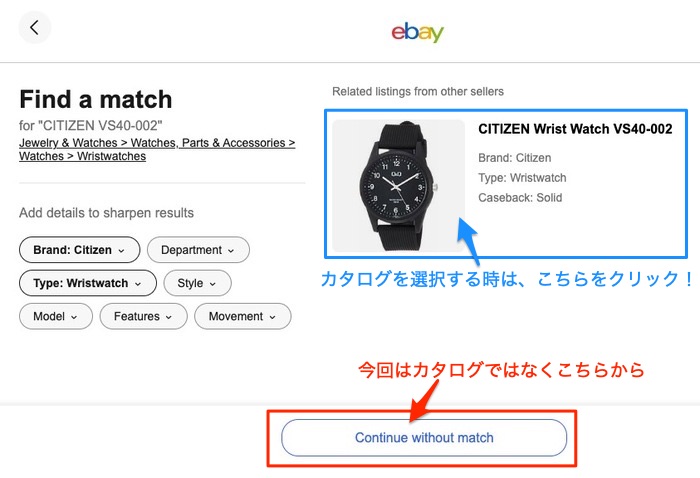Select the CITIZEN Wrist Watch VS40-002 title
The image size is (700, 478).
pos(575,129)
